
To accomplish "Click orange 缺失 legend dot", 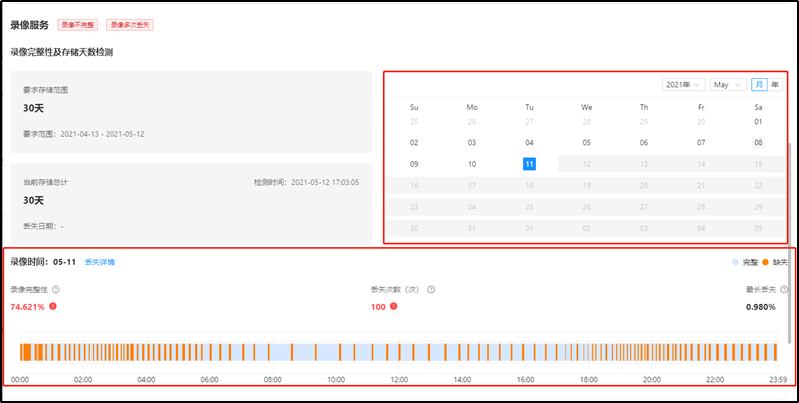I will 764,262.
